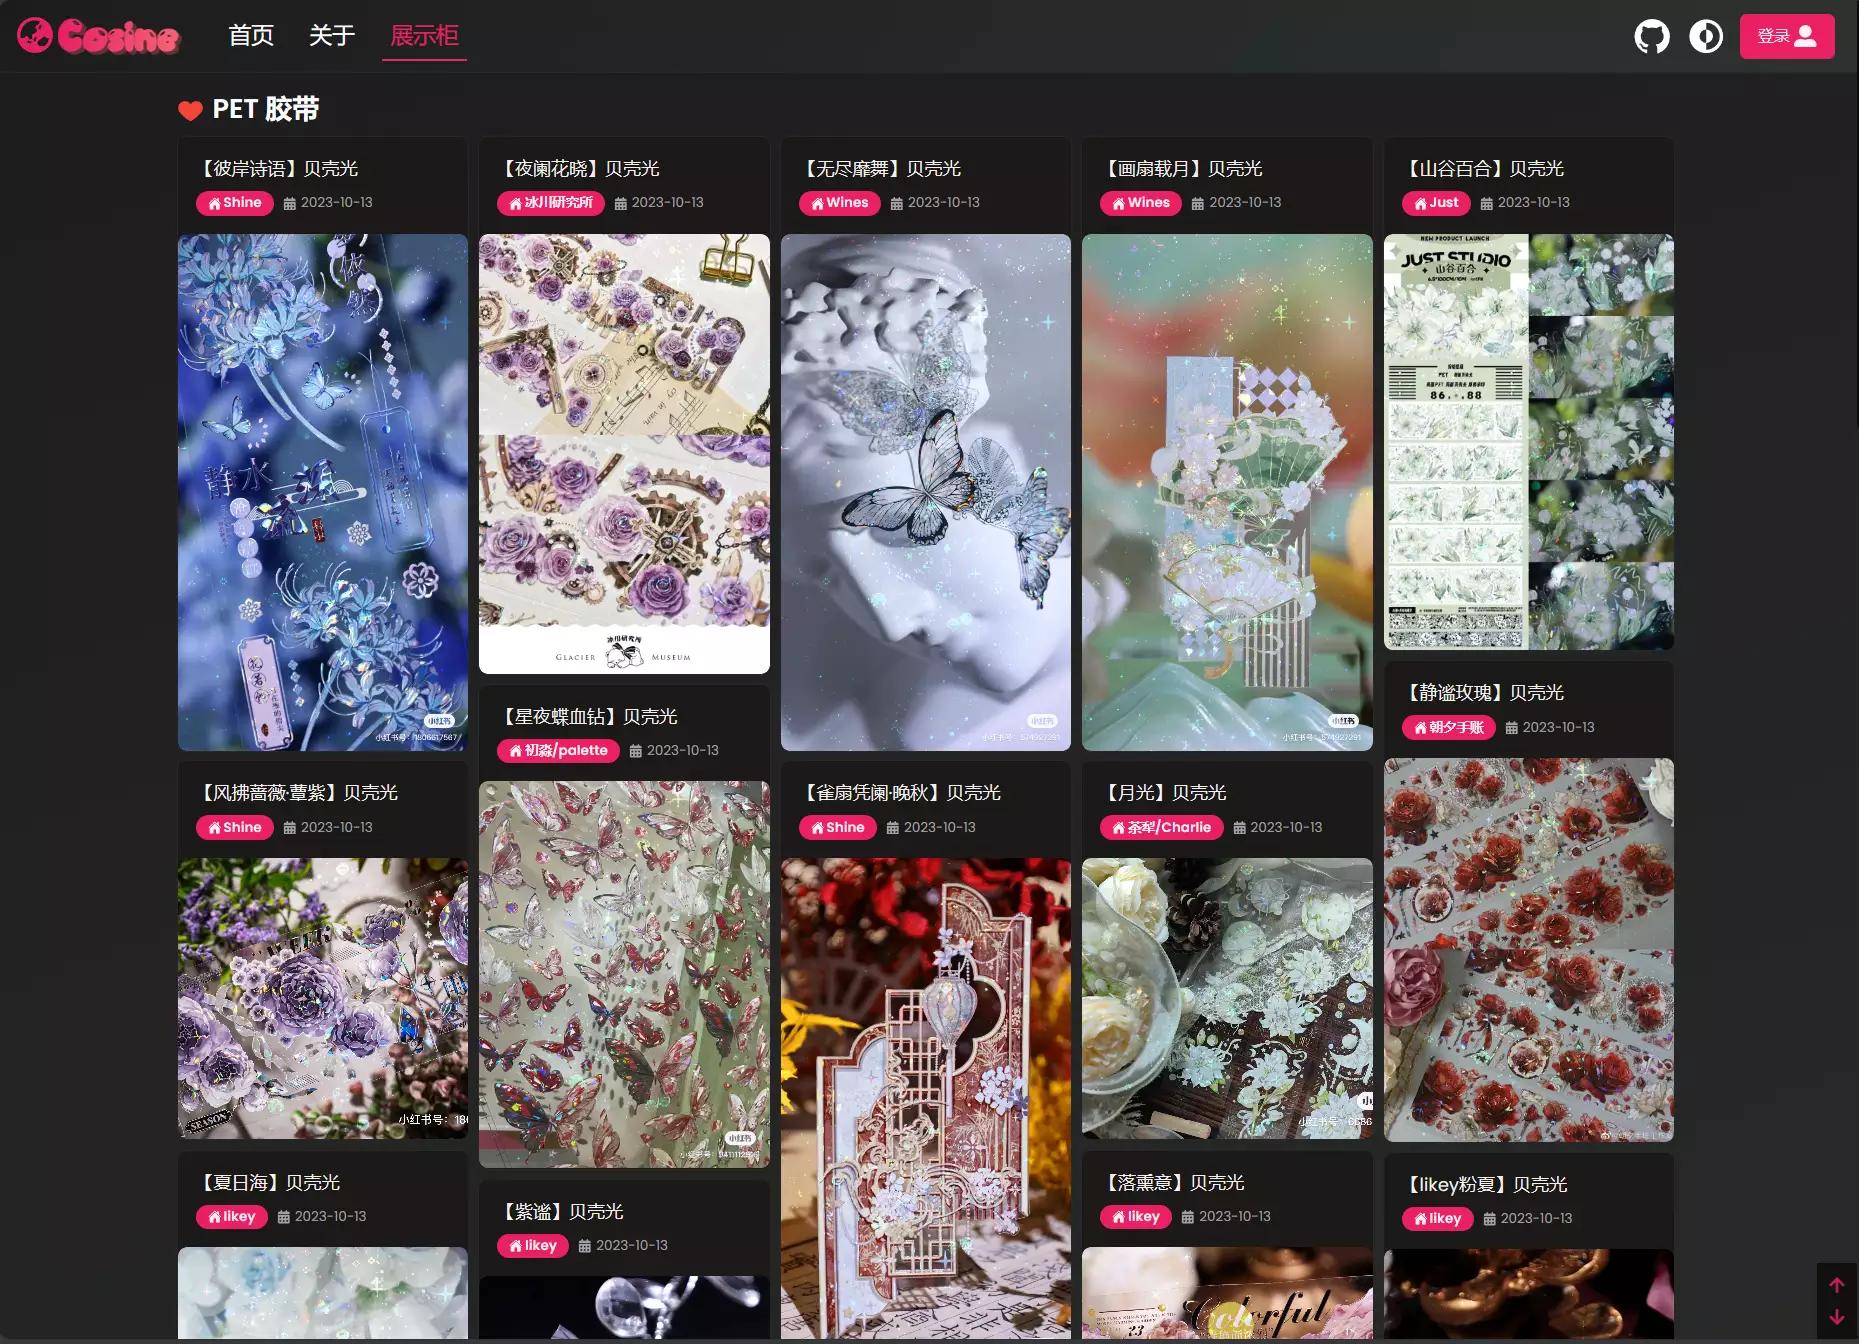Image resolution: width=1859 pixels, height=1344 pixels.
Task: Click the 冰川研究所 brand tag
Action: (551, 203)
